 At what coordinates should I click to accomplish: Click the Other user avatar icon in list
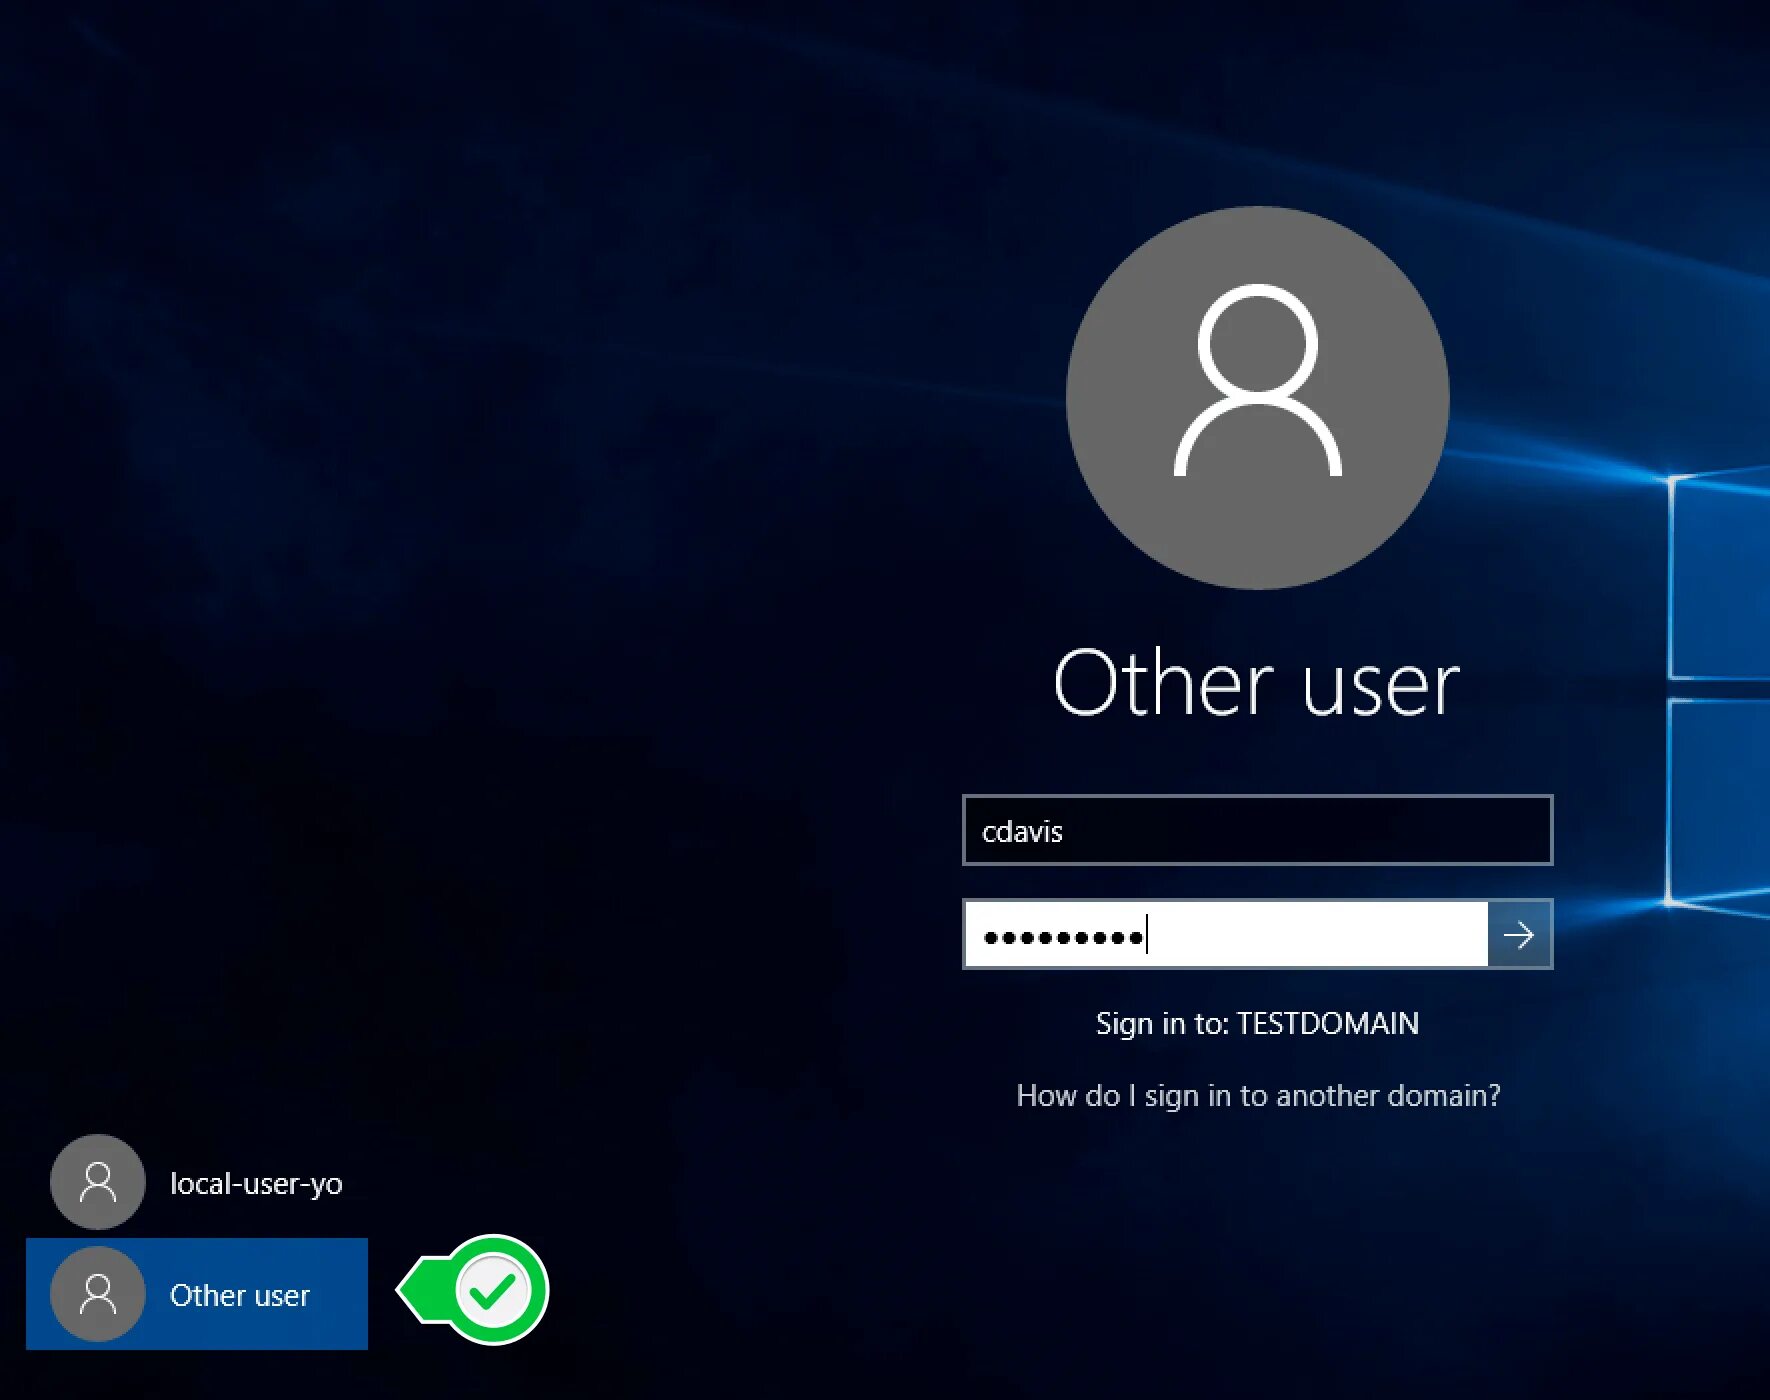click(x=98, y=1294)
